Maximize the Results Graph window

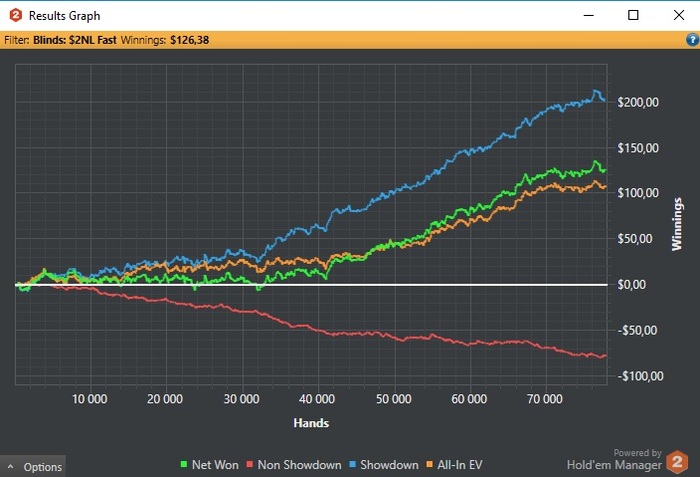(x=633, y=15)
